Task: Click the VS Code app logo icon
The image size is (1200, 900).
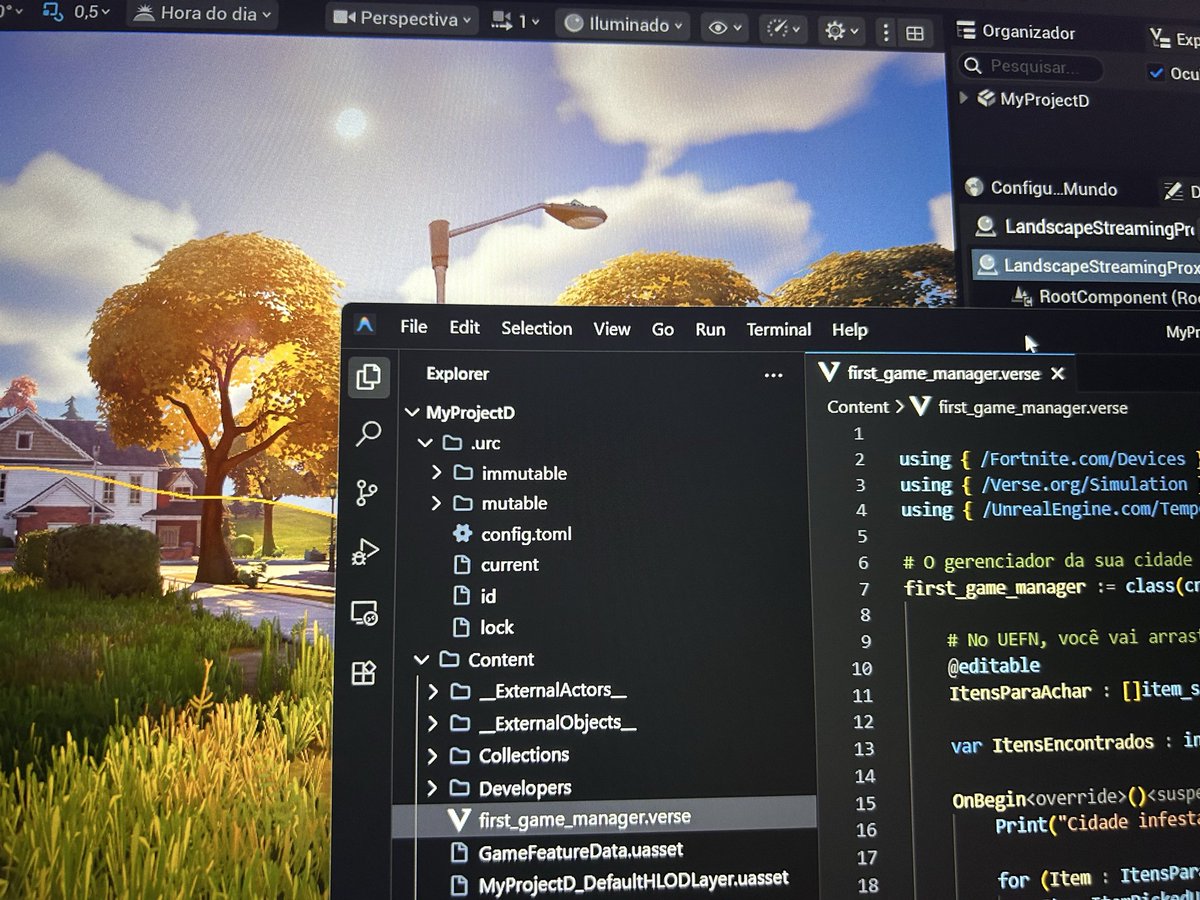Action: pyautogui.click(x=365, y=324)
